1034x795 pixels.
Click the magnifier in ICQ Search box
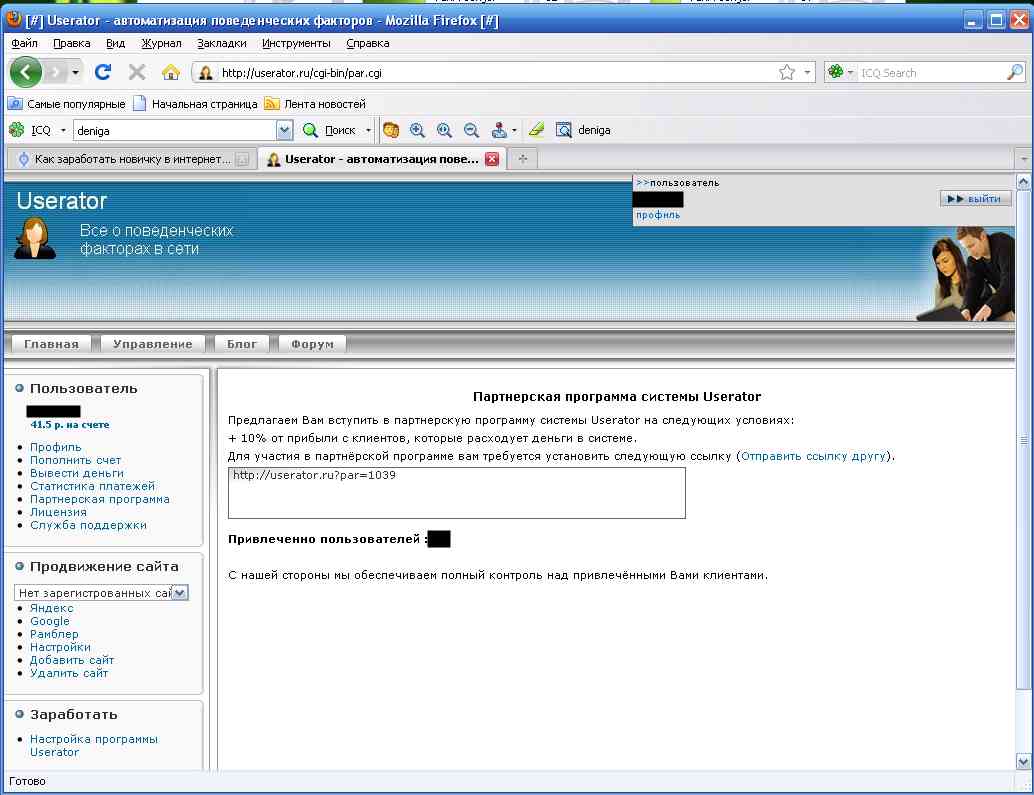pyautogui.click(x=1015, y=72)
